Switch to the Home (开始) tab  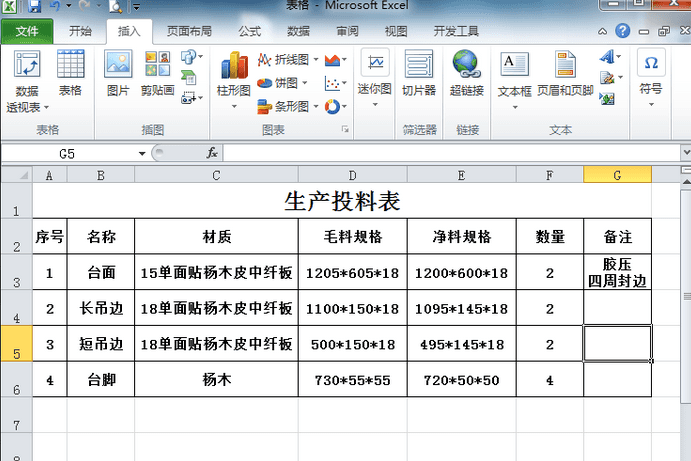(x=80, y=31)
